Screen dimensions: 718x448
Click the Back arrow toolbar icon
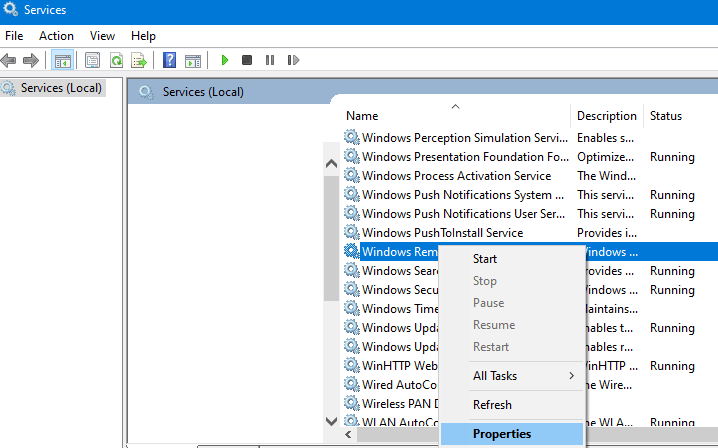[9, 60]
